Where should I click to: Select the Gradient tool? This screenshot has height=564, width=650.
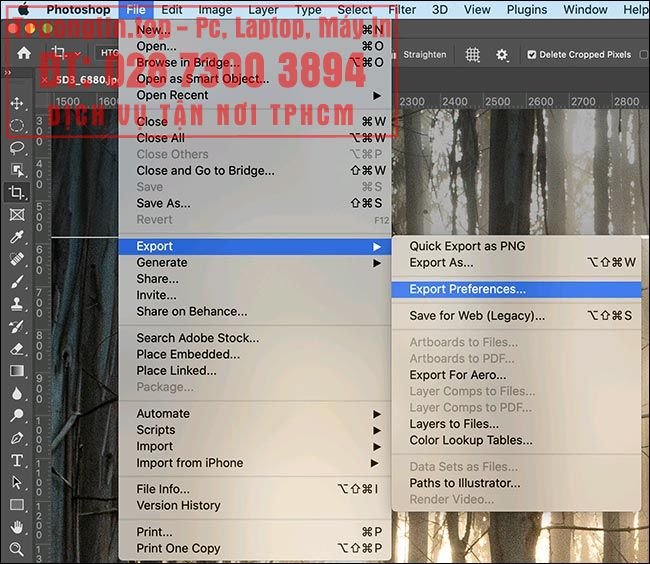coord(17,371)
